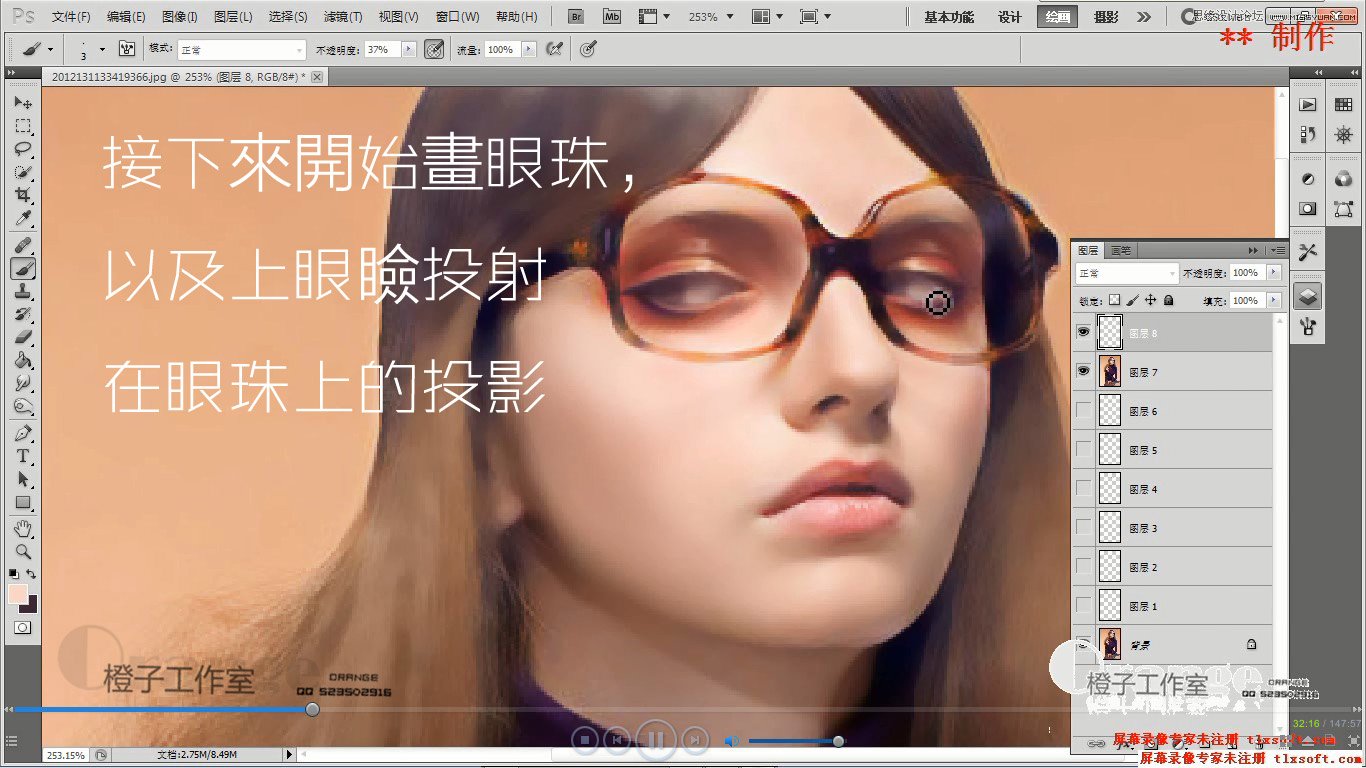The image size is (1366, 768).
Task: Select the Eyedropper tool
Action: 23,218
